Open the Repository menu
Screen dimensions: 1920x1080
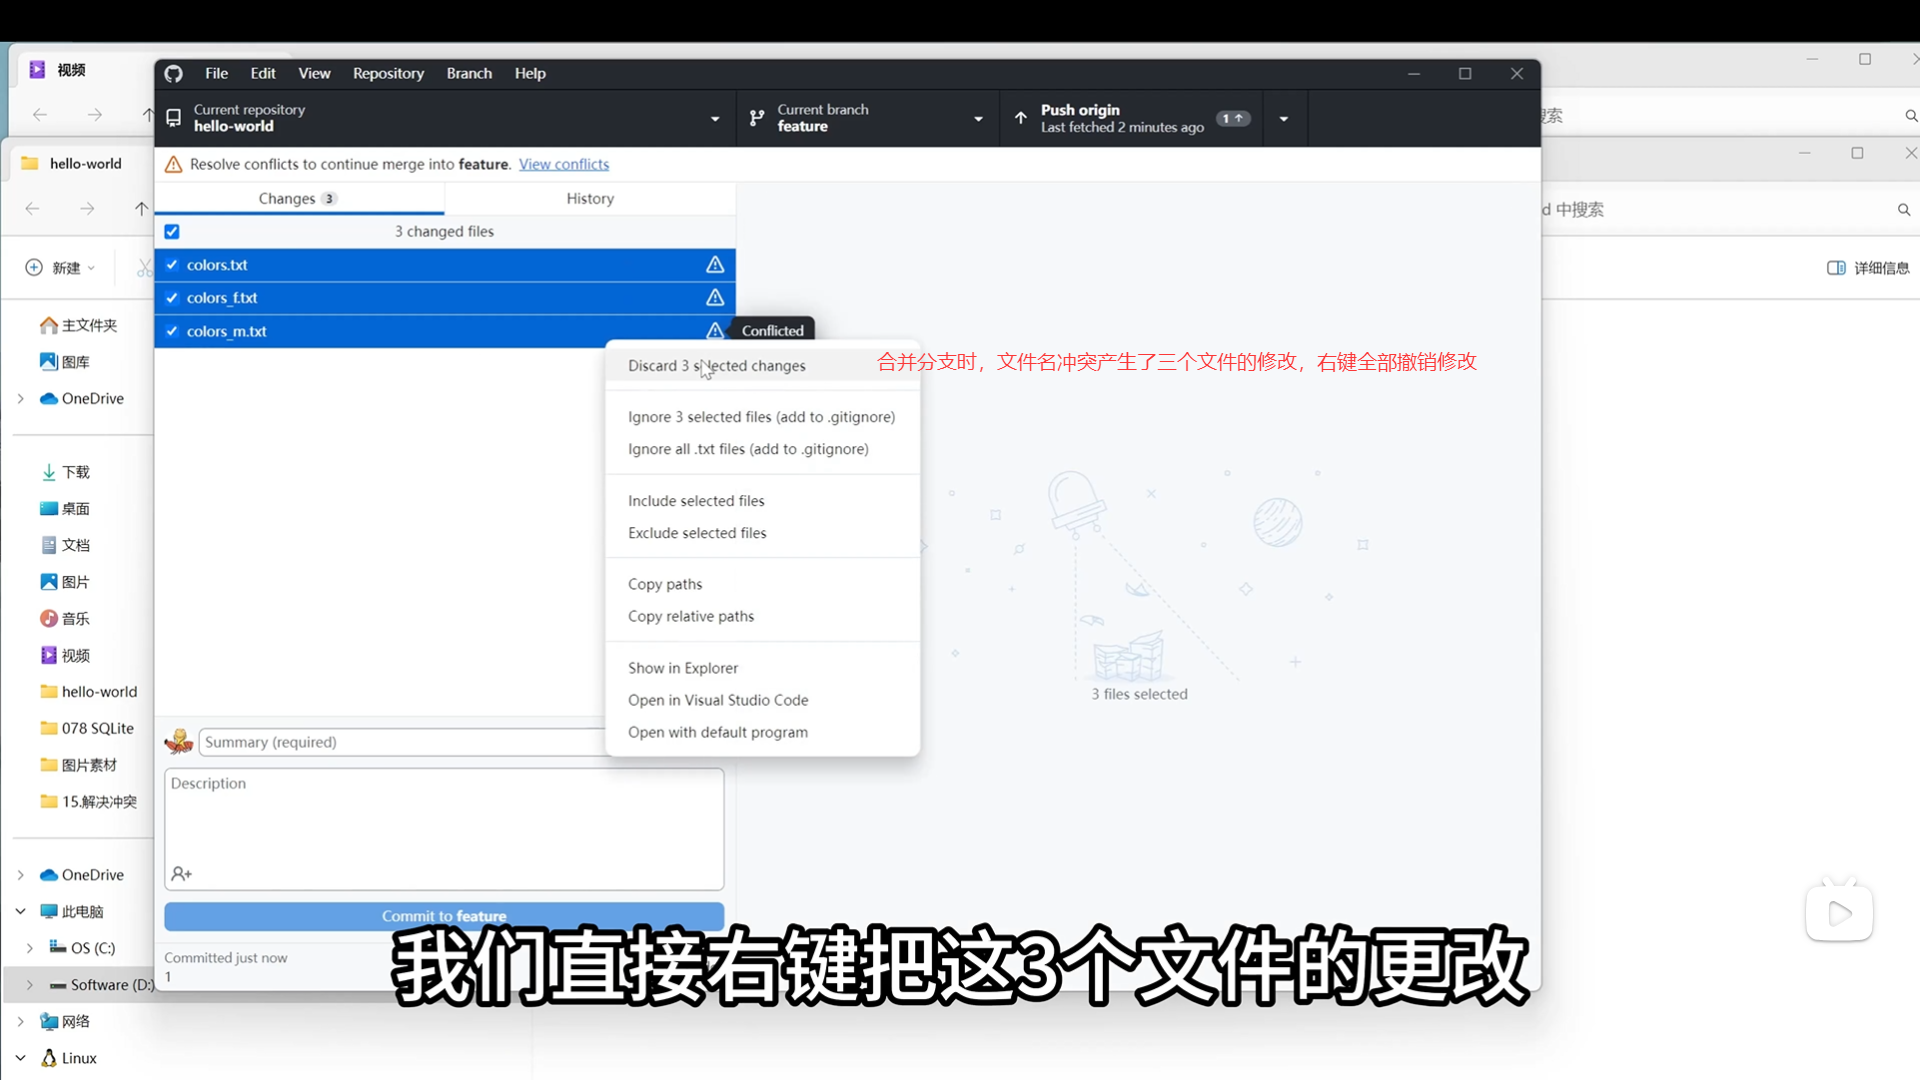pyautogui.click(x=388, y=73)
